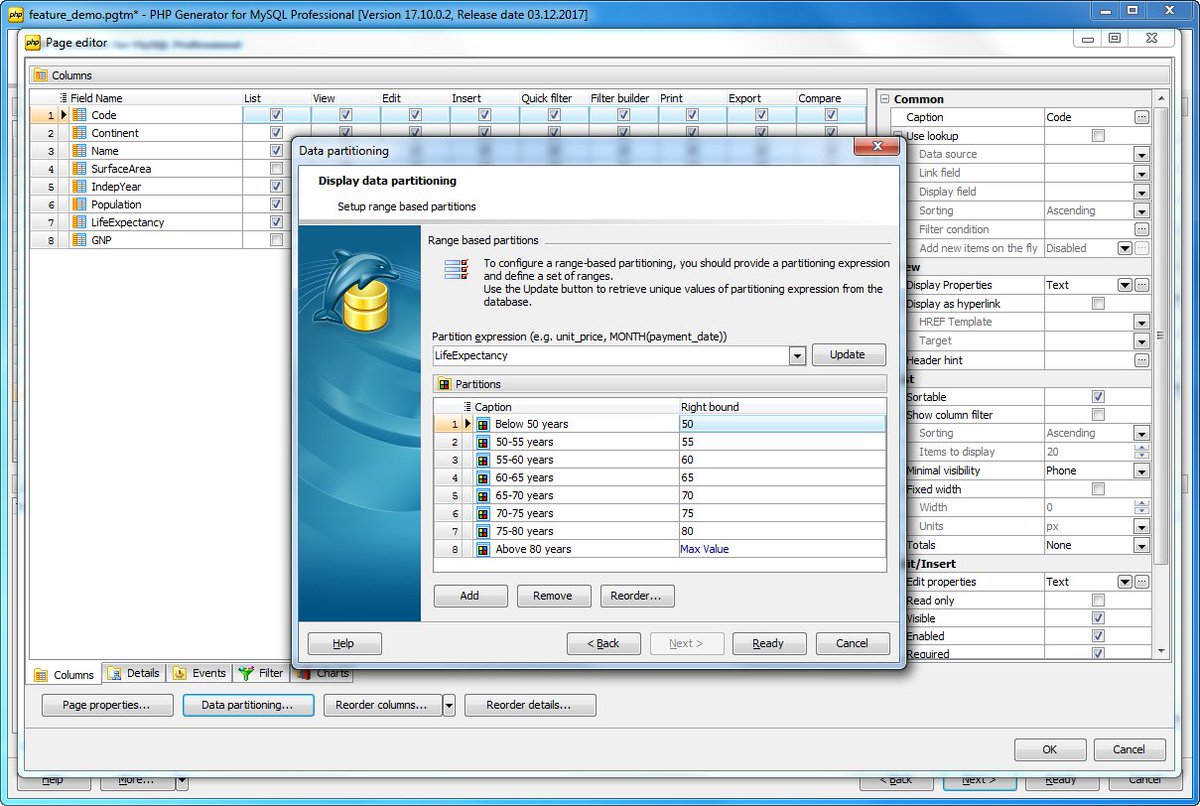Image resolution: width=1200 pixels, height=806 pixels.
Task: Toggle the Use lookup checkbox
Action: click(x=1098, y=136)
